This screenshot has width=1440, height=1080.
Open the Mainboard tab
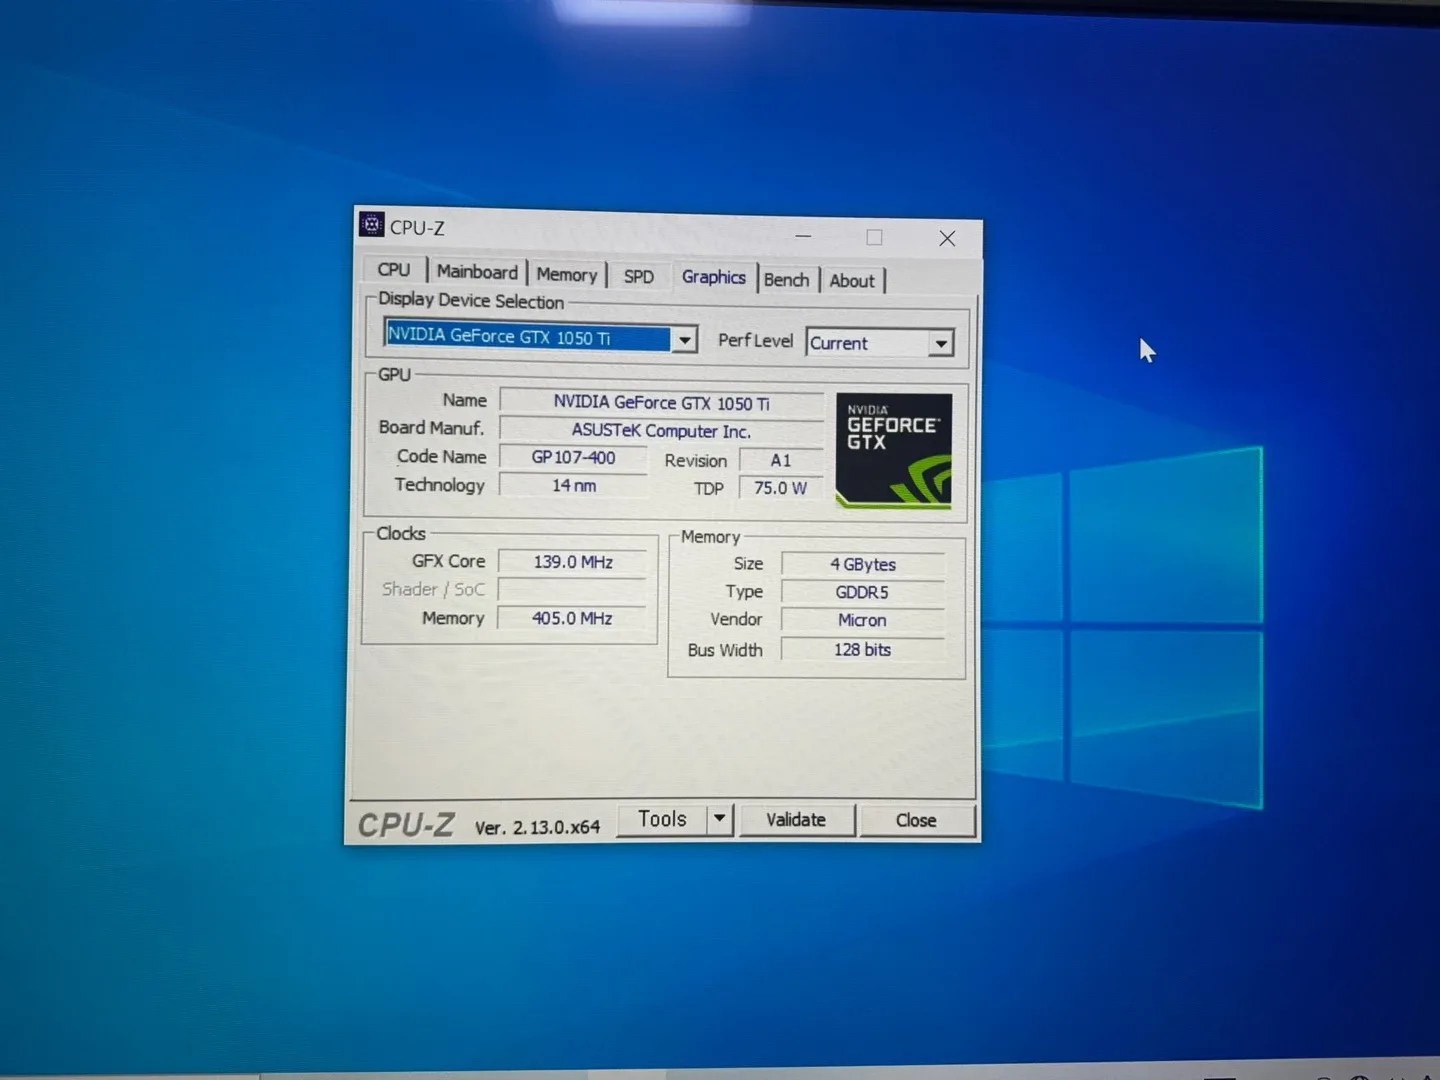tap(477, 272)
